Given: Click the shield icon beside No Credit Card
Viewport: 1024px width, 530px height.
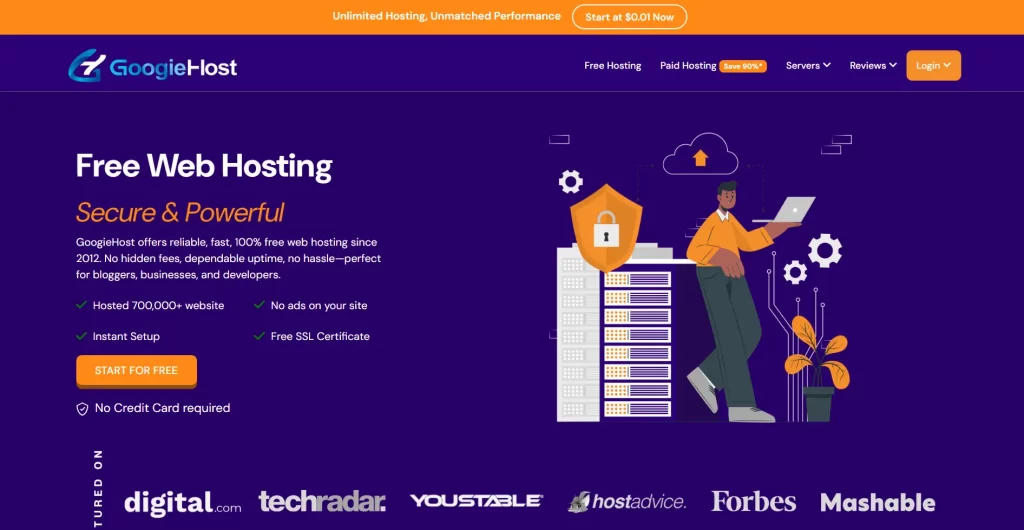Looking at the screenshot, I should (82, 409).
